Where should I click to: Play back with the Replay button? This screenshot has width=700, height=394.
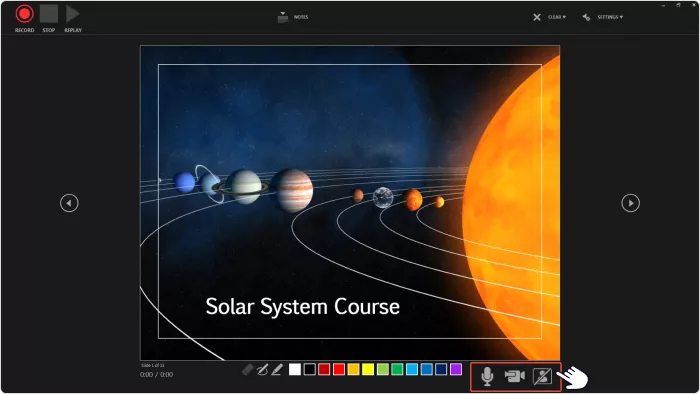(72, 14)
